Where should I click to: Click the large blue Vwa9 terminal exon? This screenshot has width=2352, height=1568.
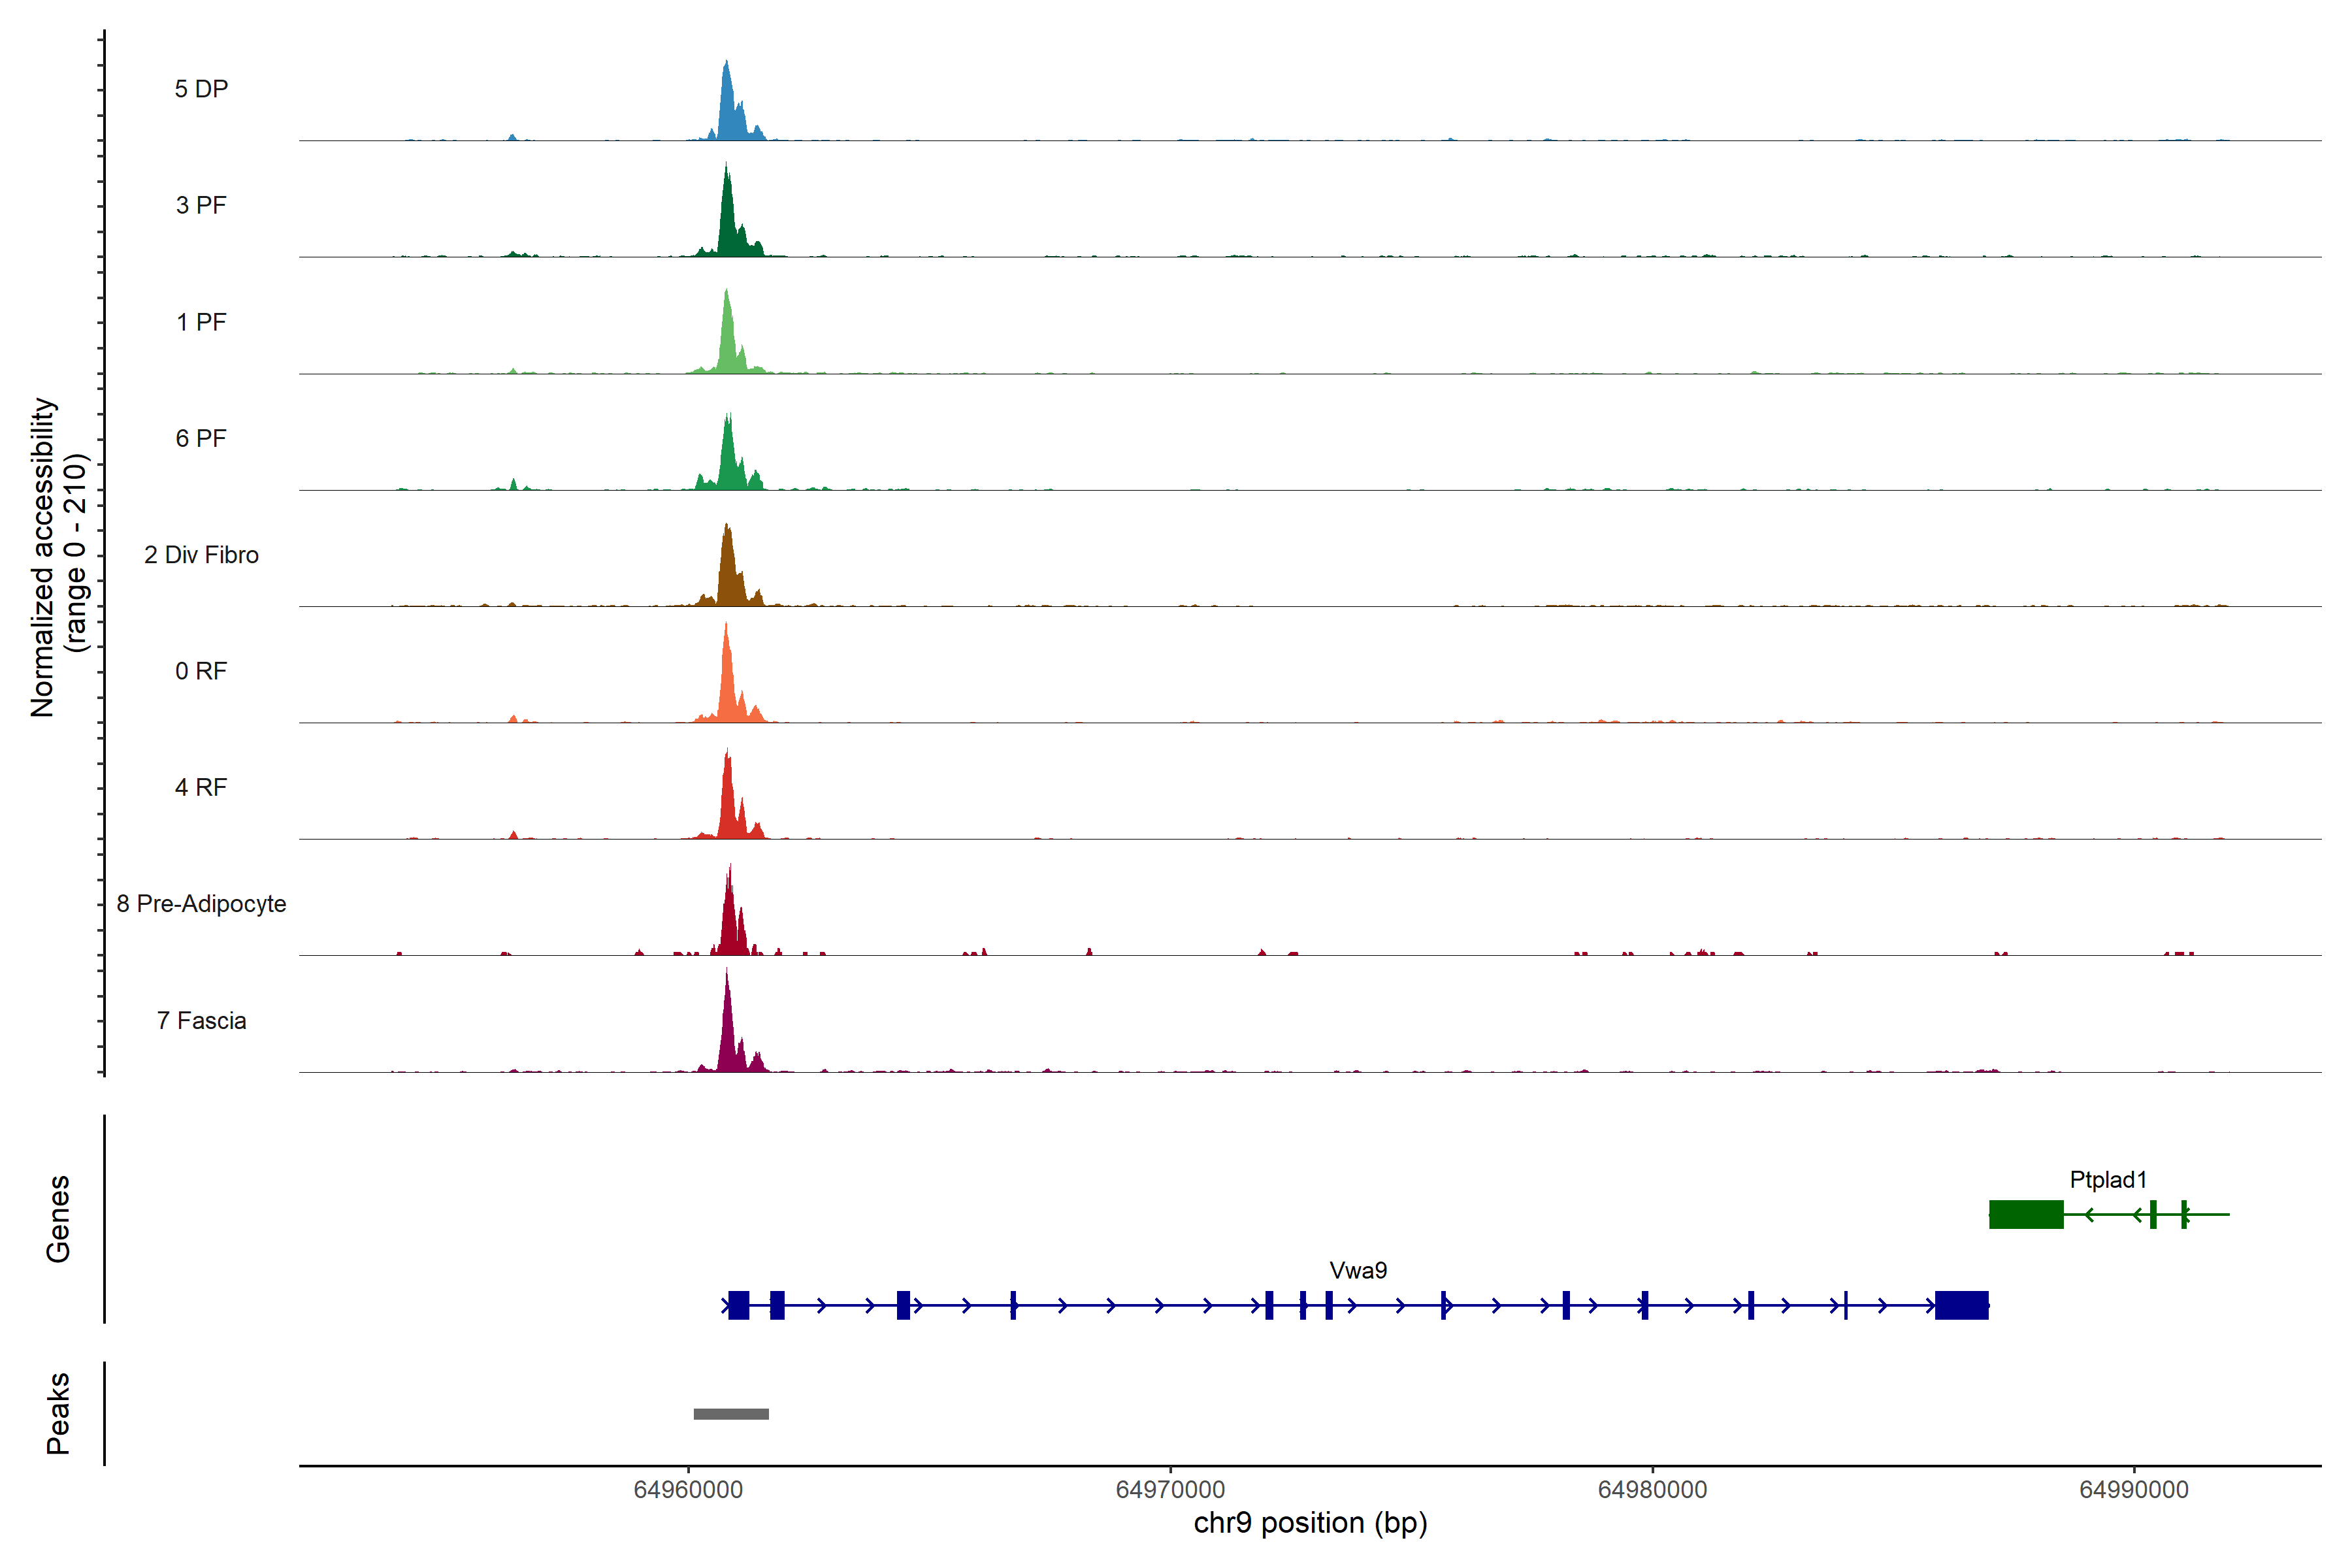point(1961,1305)
